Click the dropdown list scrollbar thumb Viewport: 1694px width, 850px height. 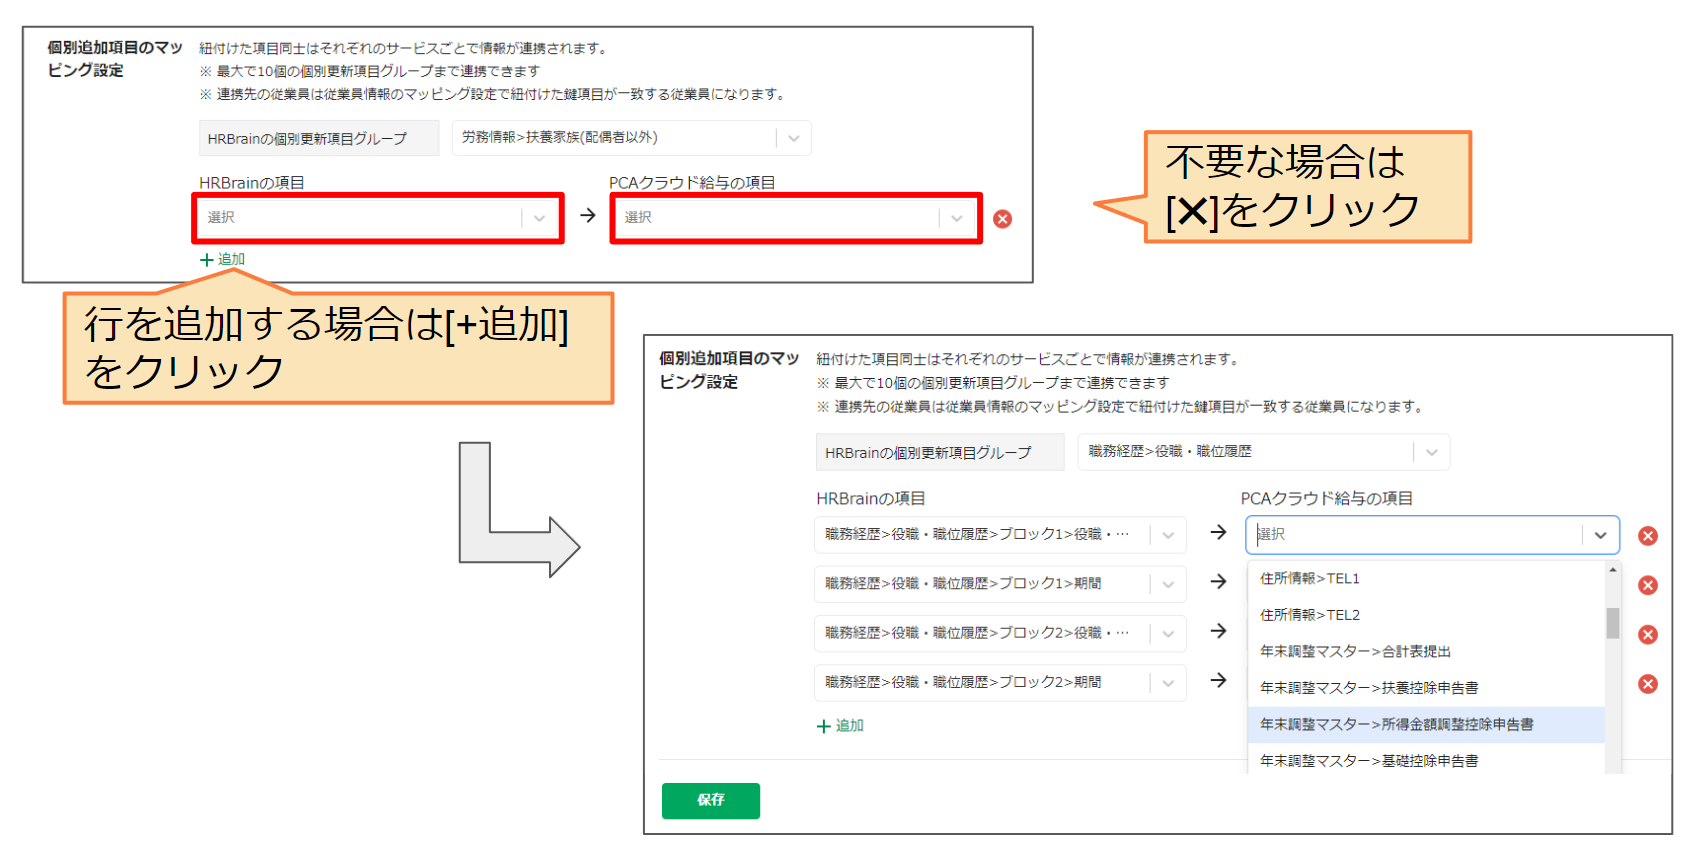coord(1613,623)
